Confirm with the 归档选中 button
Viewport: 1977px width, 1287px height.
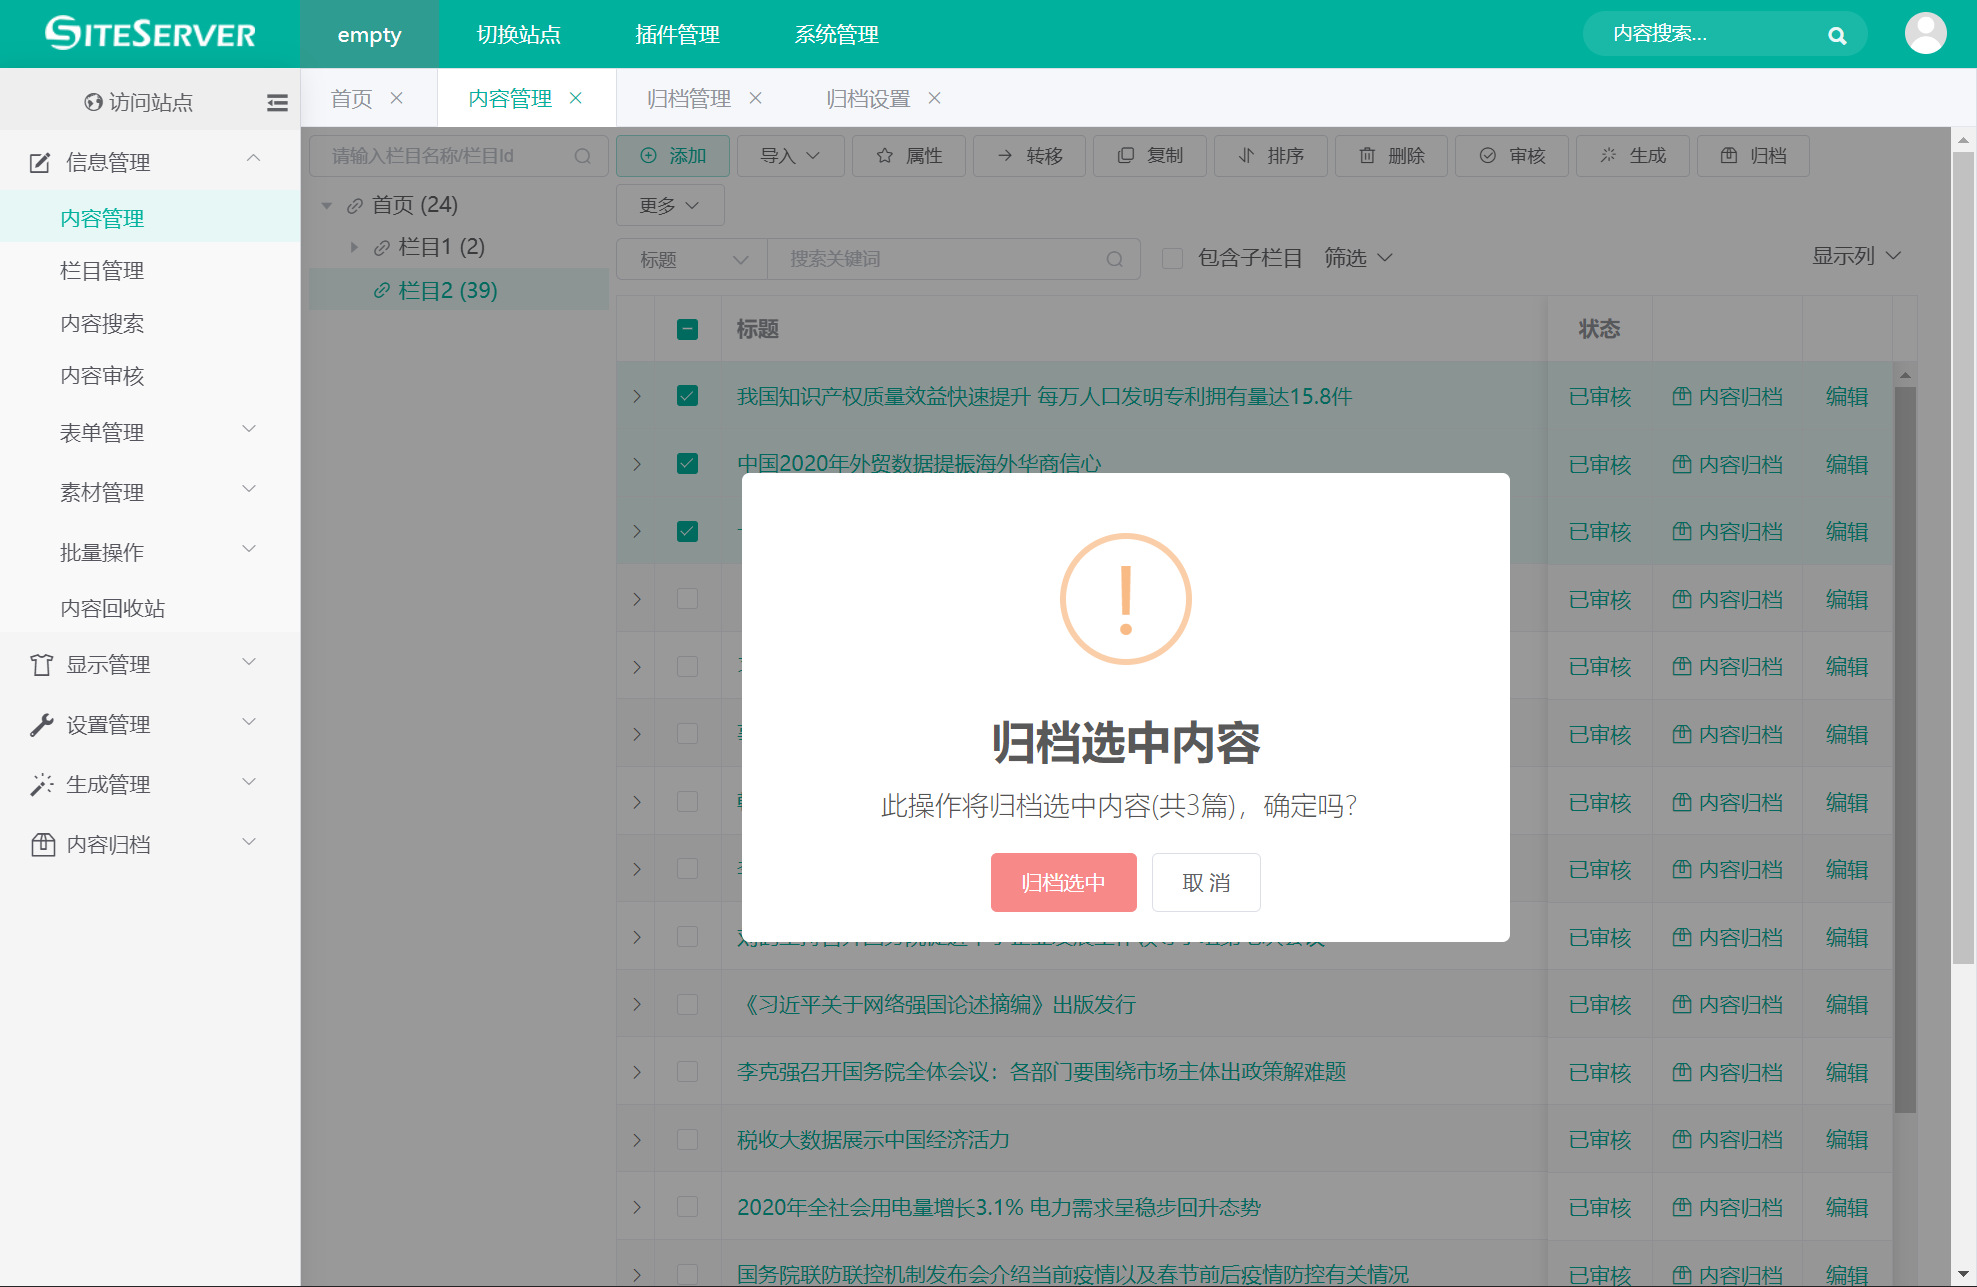pyautogui.click(x=1063, y=882)
